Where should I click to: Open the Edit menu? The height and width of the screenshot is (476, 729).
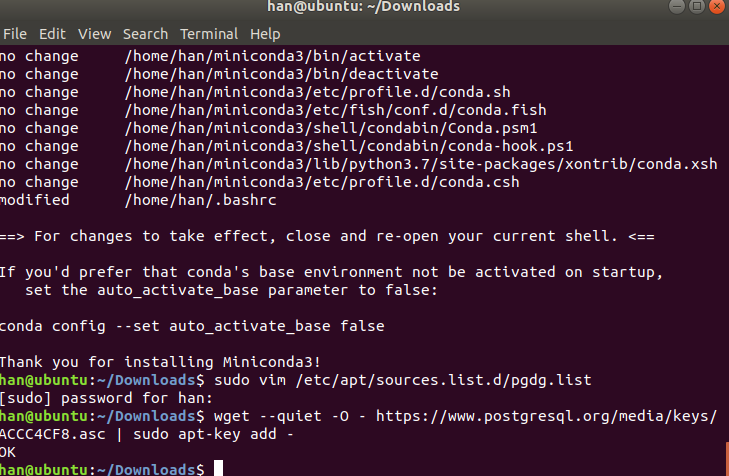pyautogui.click(x=52, y=34)
